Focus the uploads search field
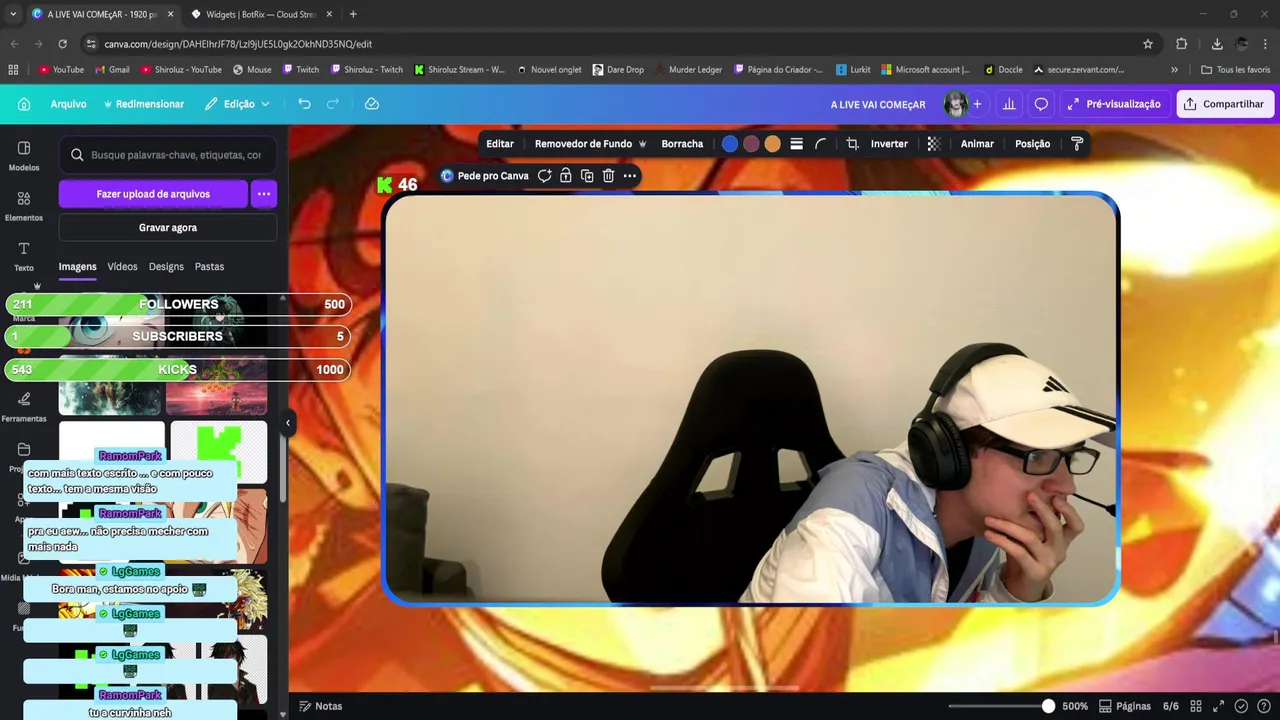 [x=168, y=155]
